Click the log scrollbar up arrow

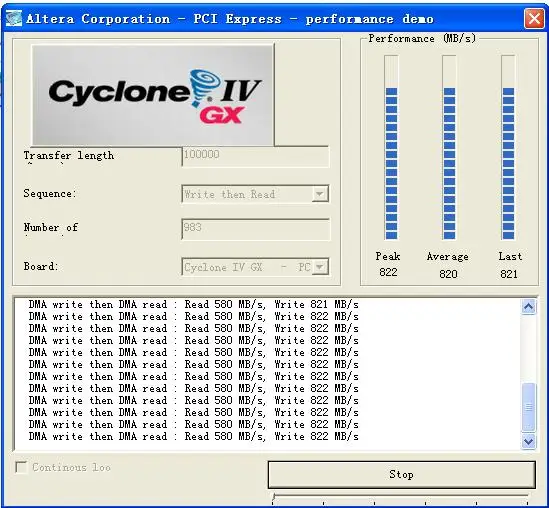tap(528, 307)
